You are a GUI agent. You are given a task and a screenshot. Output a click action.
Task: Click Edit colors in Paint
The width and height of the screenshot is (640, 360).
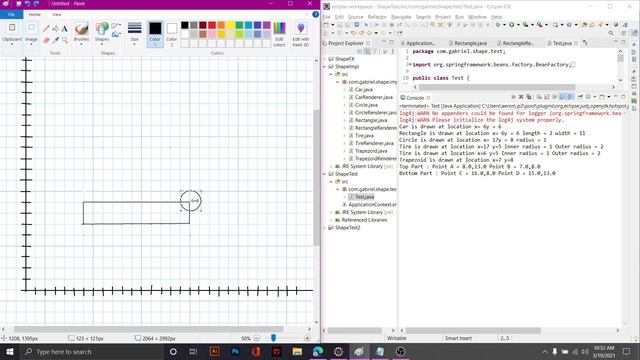pyautogui.click(x=279, y=34)
